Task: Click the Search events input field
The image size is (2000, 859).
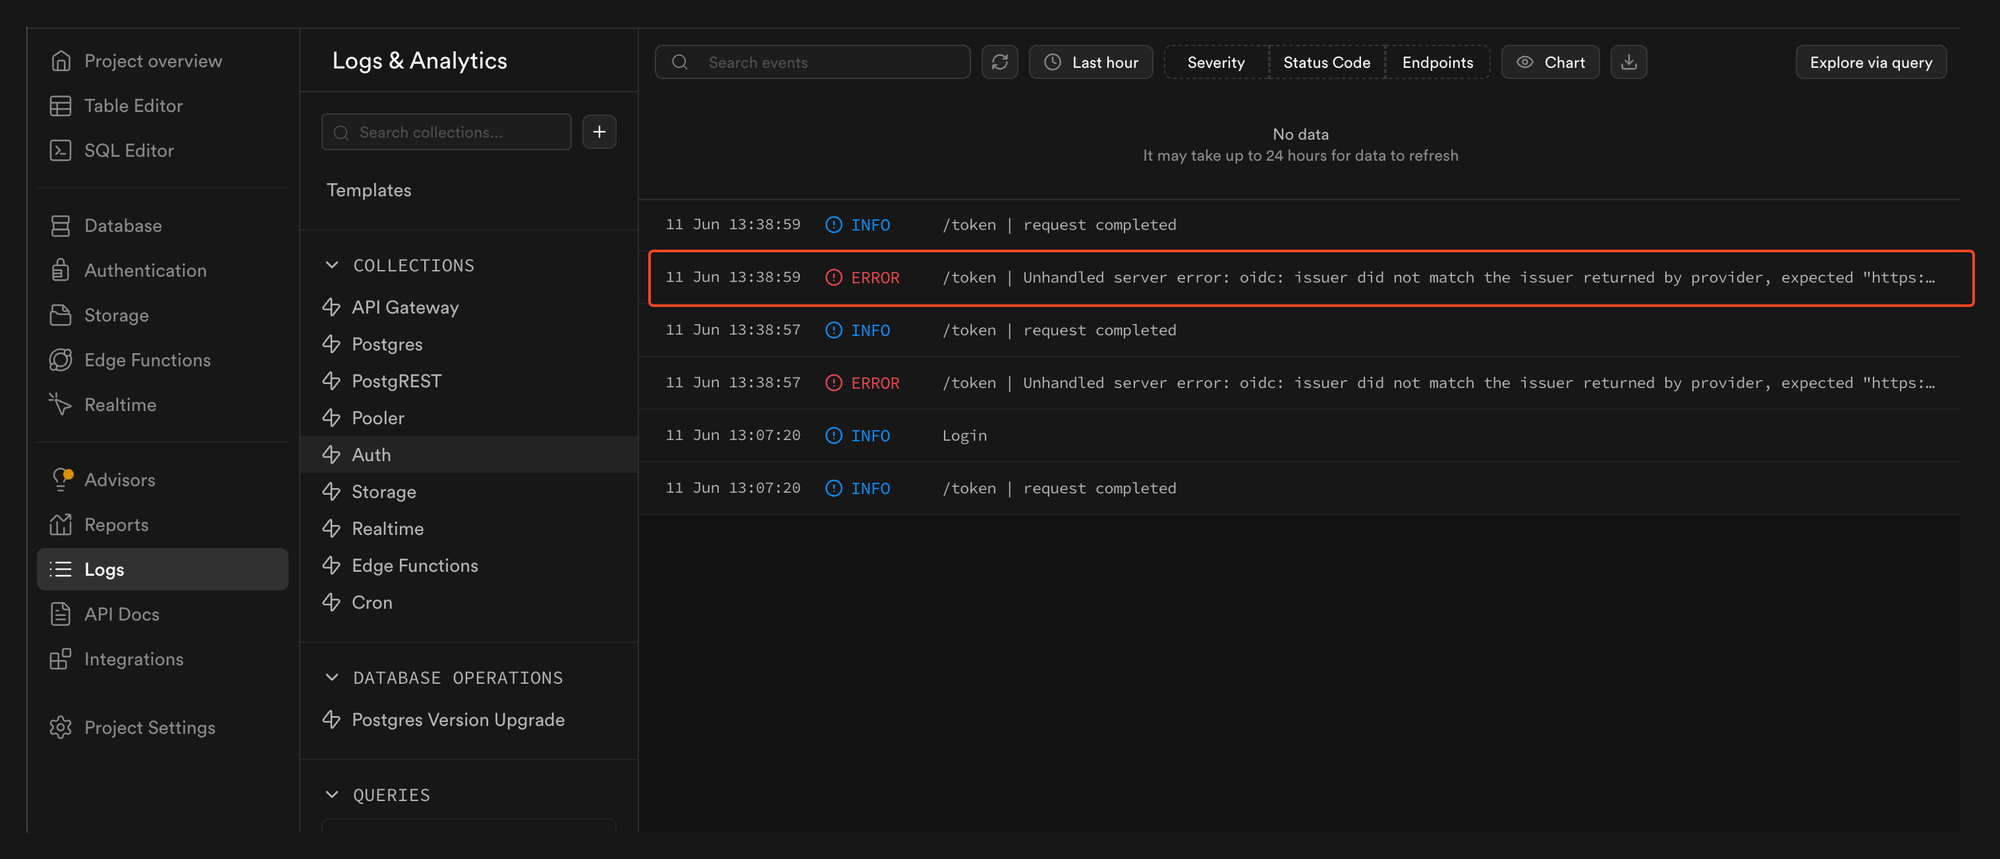Action: click(830, 62)
